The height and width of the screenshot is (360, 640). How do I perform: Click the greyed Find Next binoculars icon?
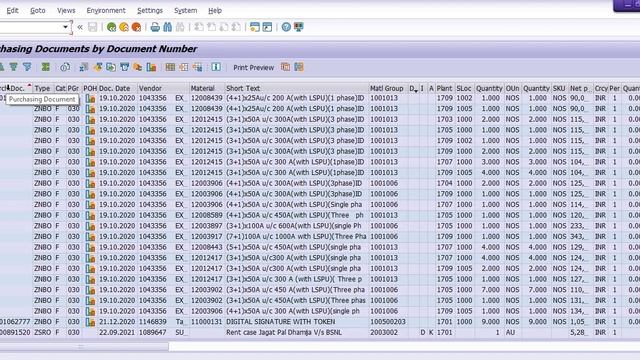pos(180,27)
